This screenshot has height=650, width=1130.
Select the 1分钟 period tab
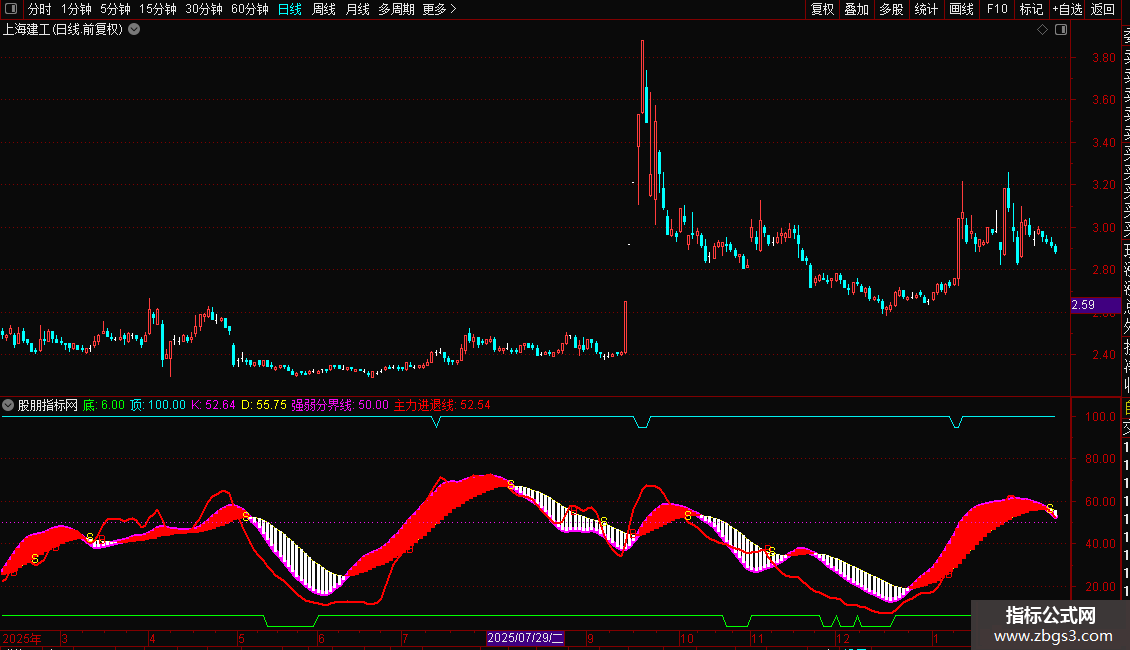[76, 9]
